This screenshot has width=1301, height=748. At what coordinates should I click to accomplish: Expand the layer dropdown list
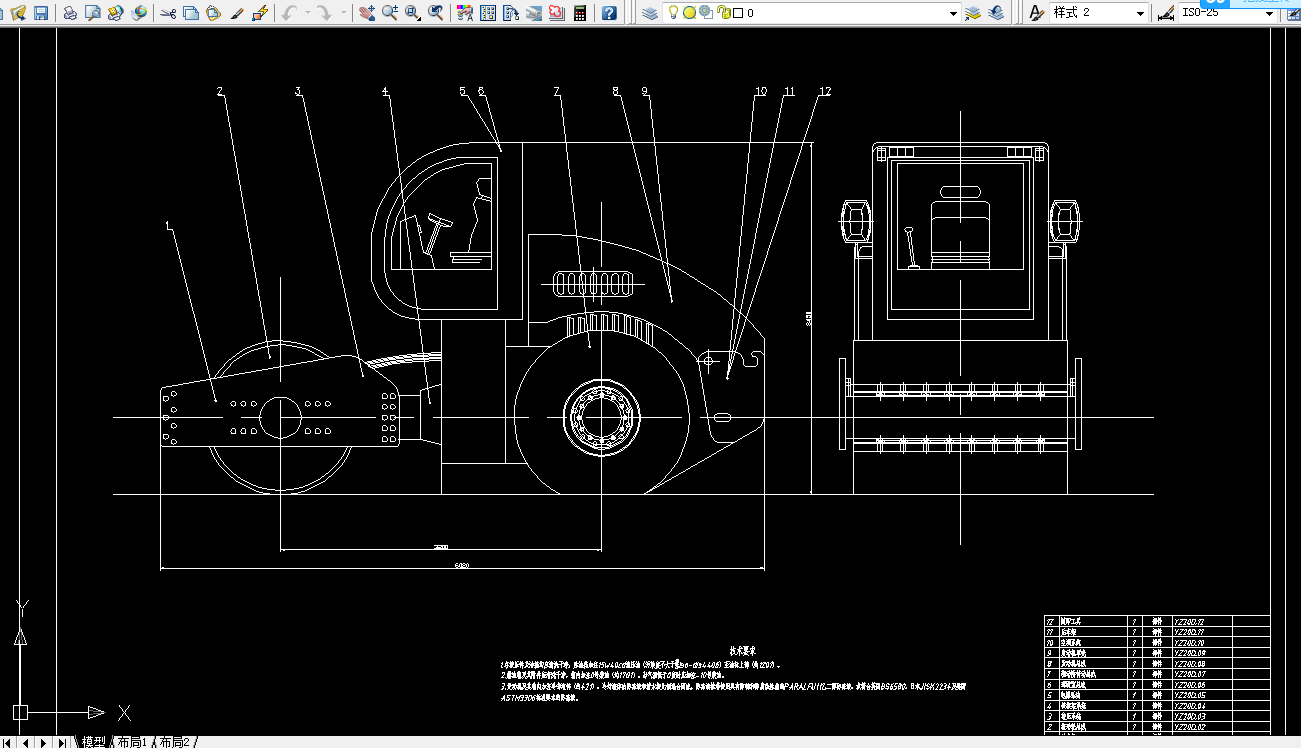(x=953, y=13)
